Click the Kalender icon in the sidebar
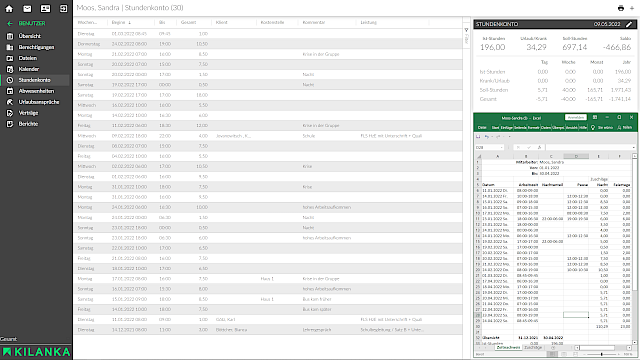The height and width of the screenshot is (360, 640). [x=10, y=69]
